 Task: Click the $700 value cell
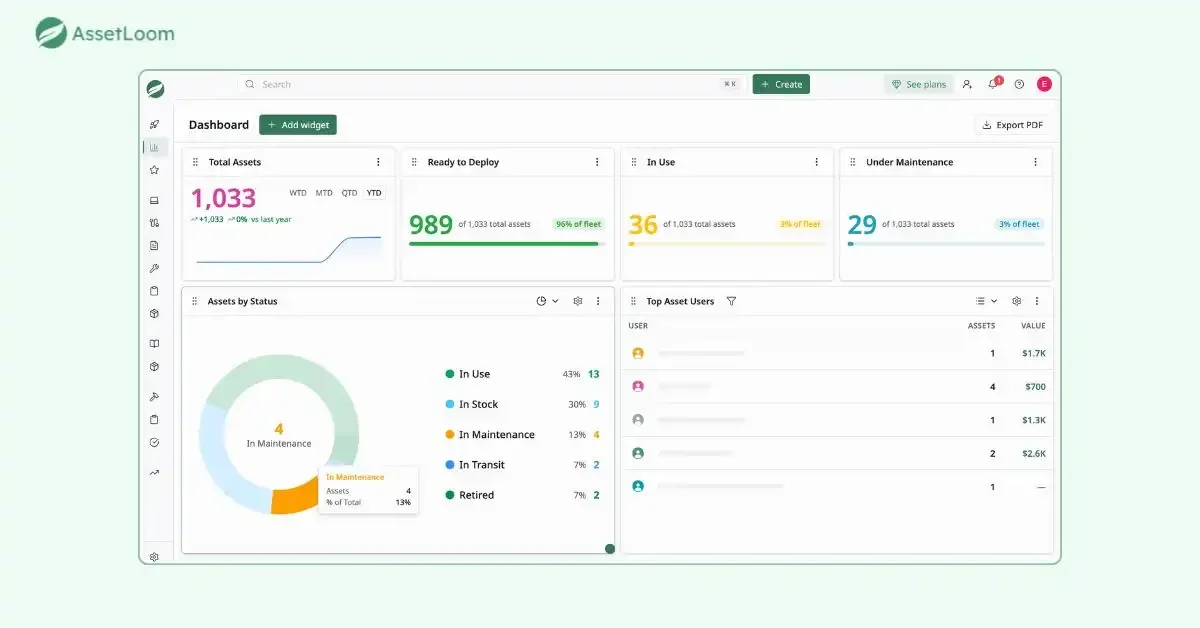tap(1035, 387)
